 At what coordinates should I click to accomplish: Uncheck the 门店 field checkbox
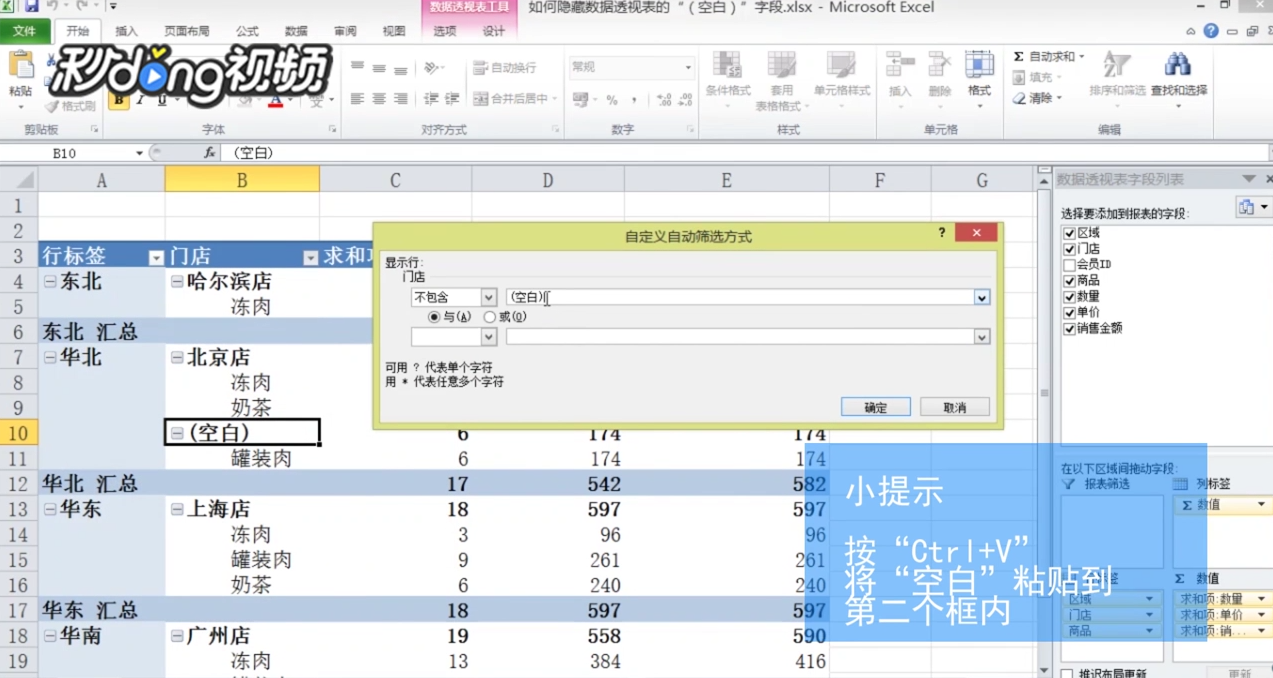(x=1069, y=249)
